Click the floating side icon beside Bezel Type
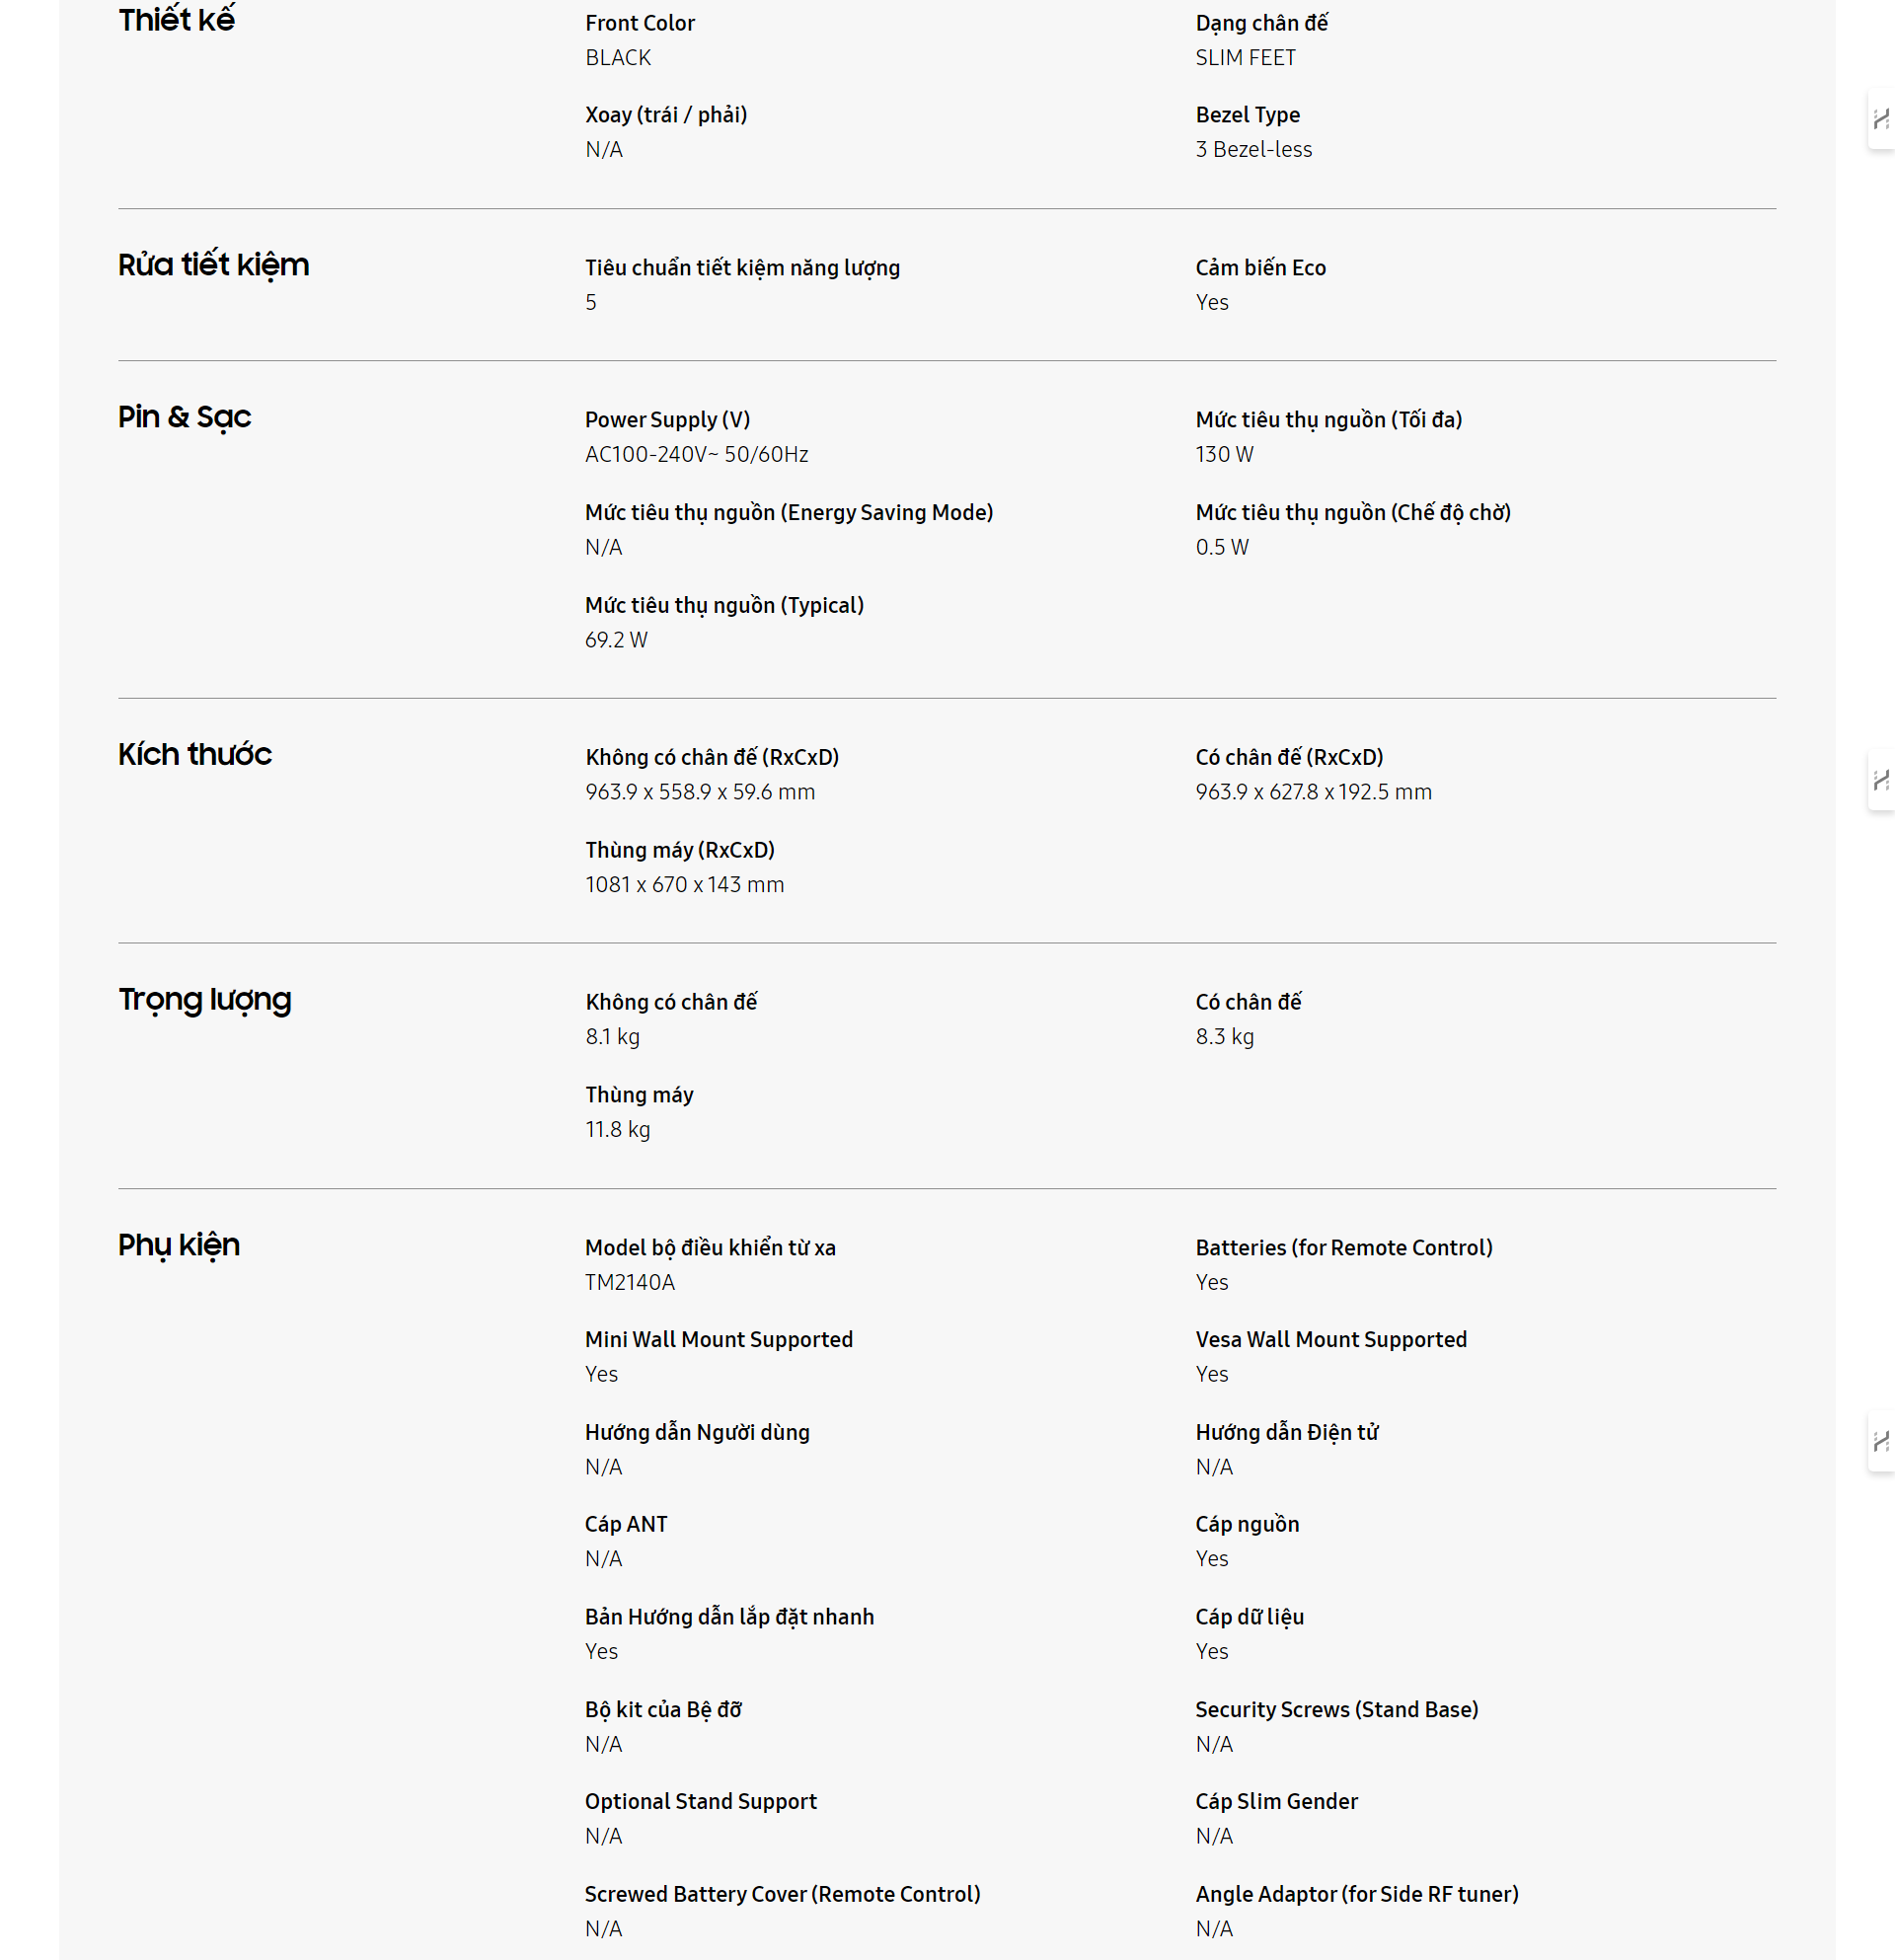This screenshot has height=1960, width=1895. [1880, 120]
